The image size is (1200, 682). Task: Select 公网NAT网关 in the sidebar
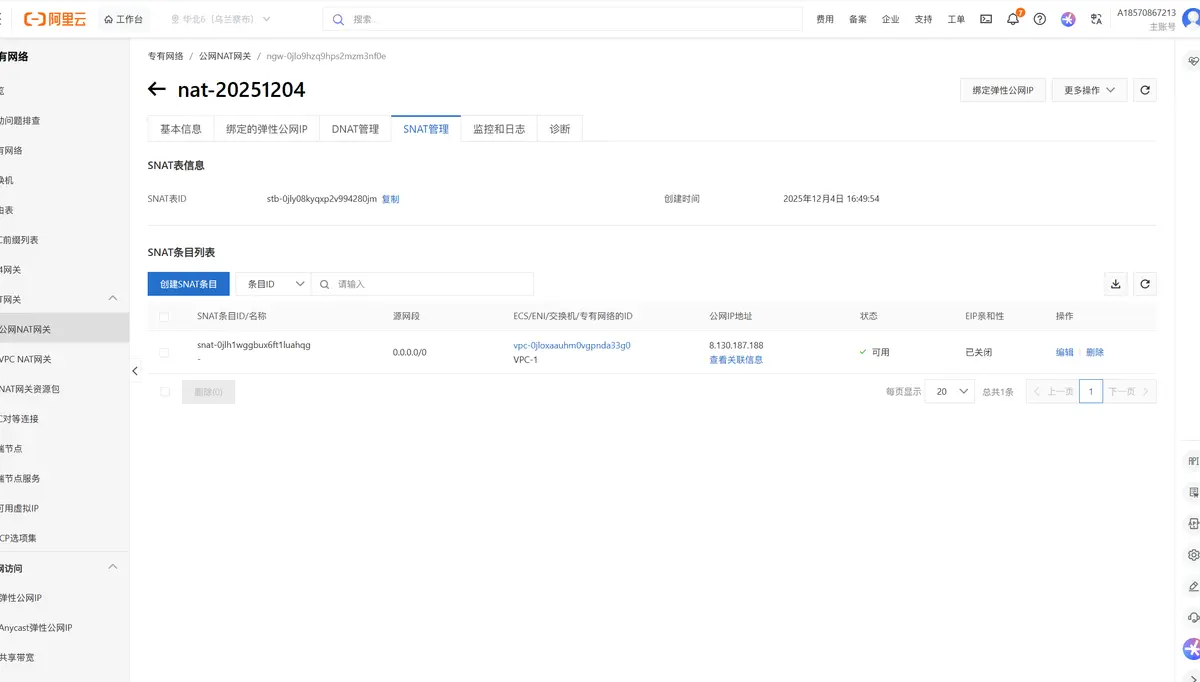(64, 329)
